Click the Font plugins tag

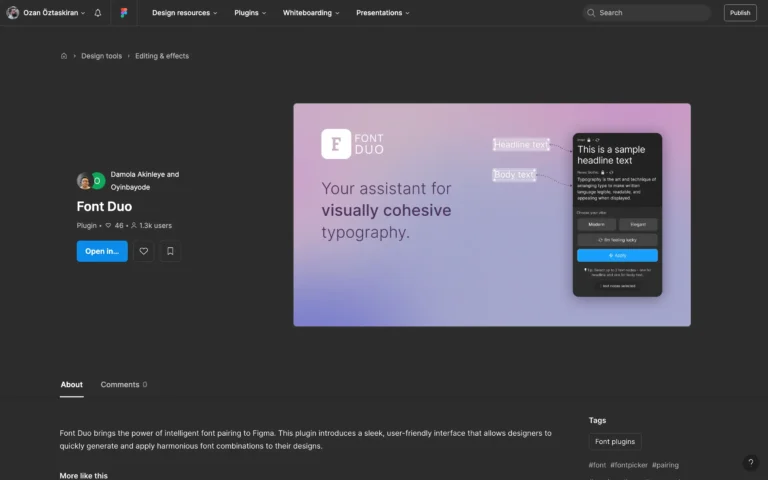[615, 442]
